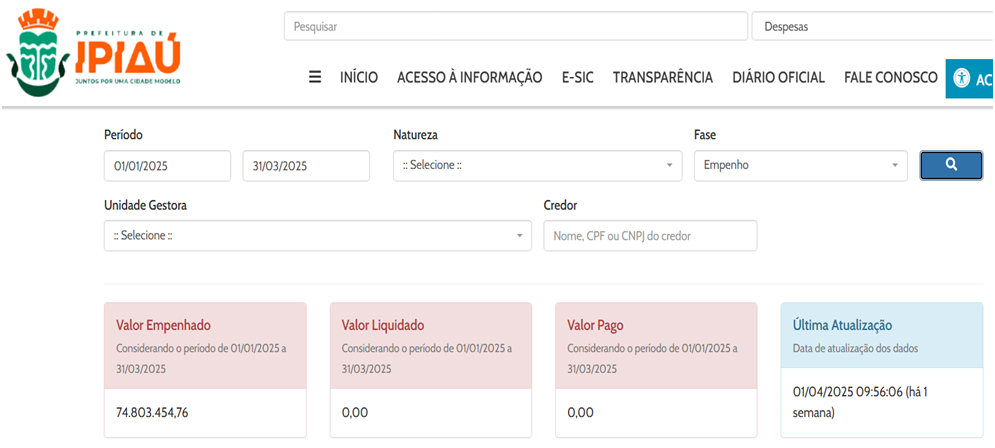Go to the INÍCIO menu item
The width and height of the screenshot is (995, 448).
359,77
